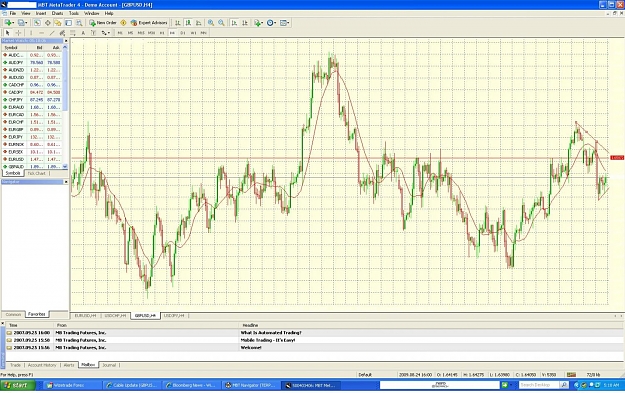Open Bloomberg News taskbar window

coord(191,385)
